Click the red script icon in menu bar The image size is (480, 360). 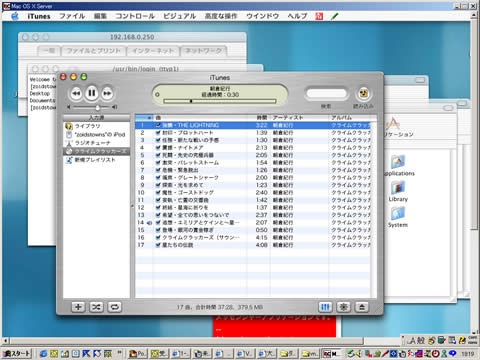tap(319, 16)
